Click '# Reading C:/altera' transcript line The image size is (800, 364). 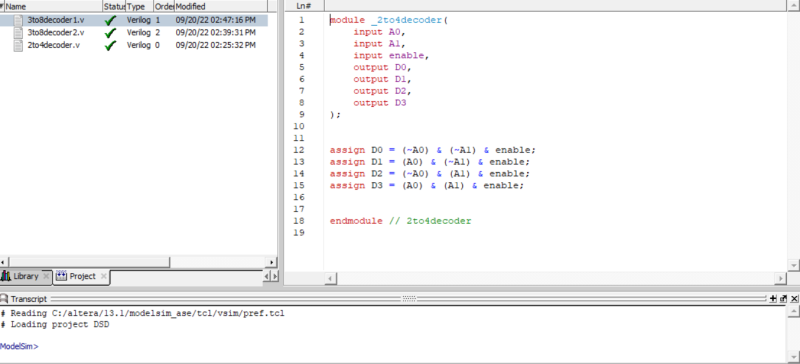[x=142, y=313]
